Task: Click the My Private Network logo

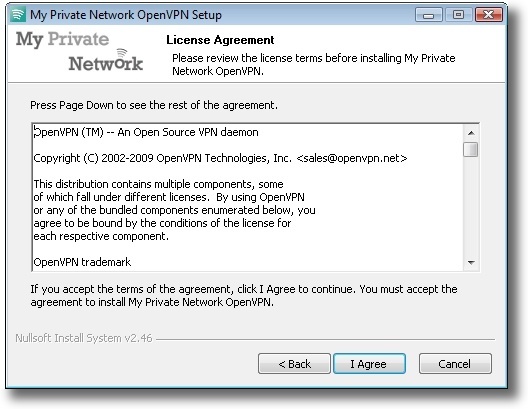Action: pos(79,51)
